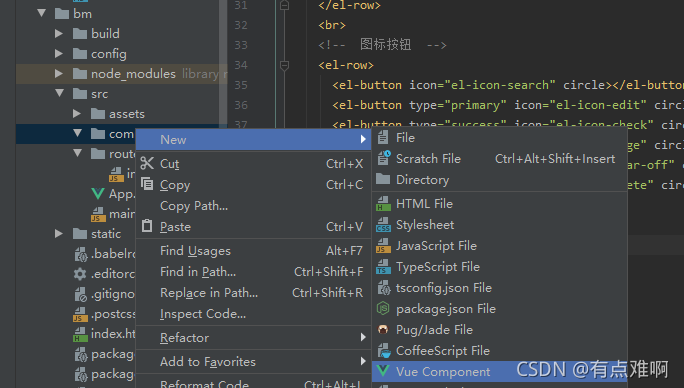Screen dimensions: 684x388
Task: Pick the Pug/Jade File icon
Action: pos(383,330)
